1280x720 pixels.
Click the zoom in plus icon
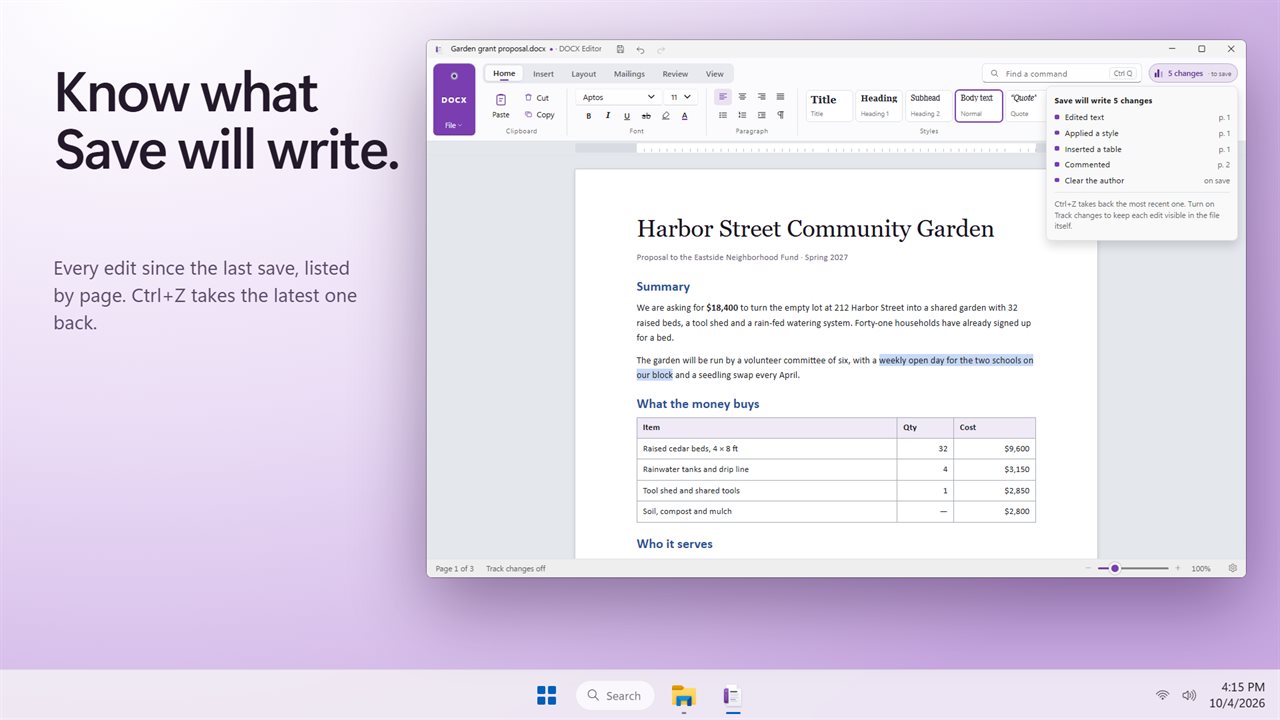click(x=1178, y=568)
